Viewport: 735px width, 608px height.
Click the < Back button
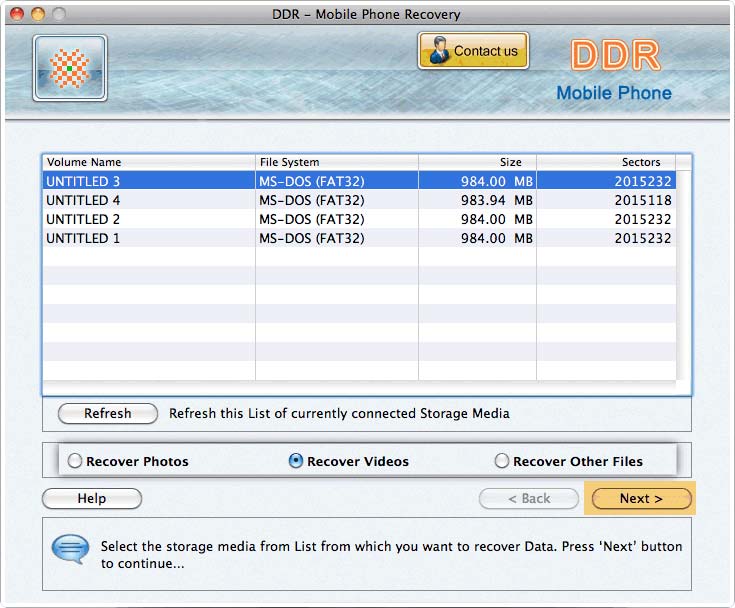tap(529, 498)
